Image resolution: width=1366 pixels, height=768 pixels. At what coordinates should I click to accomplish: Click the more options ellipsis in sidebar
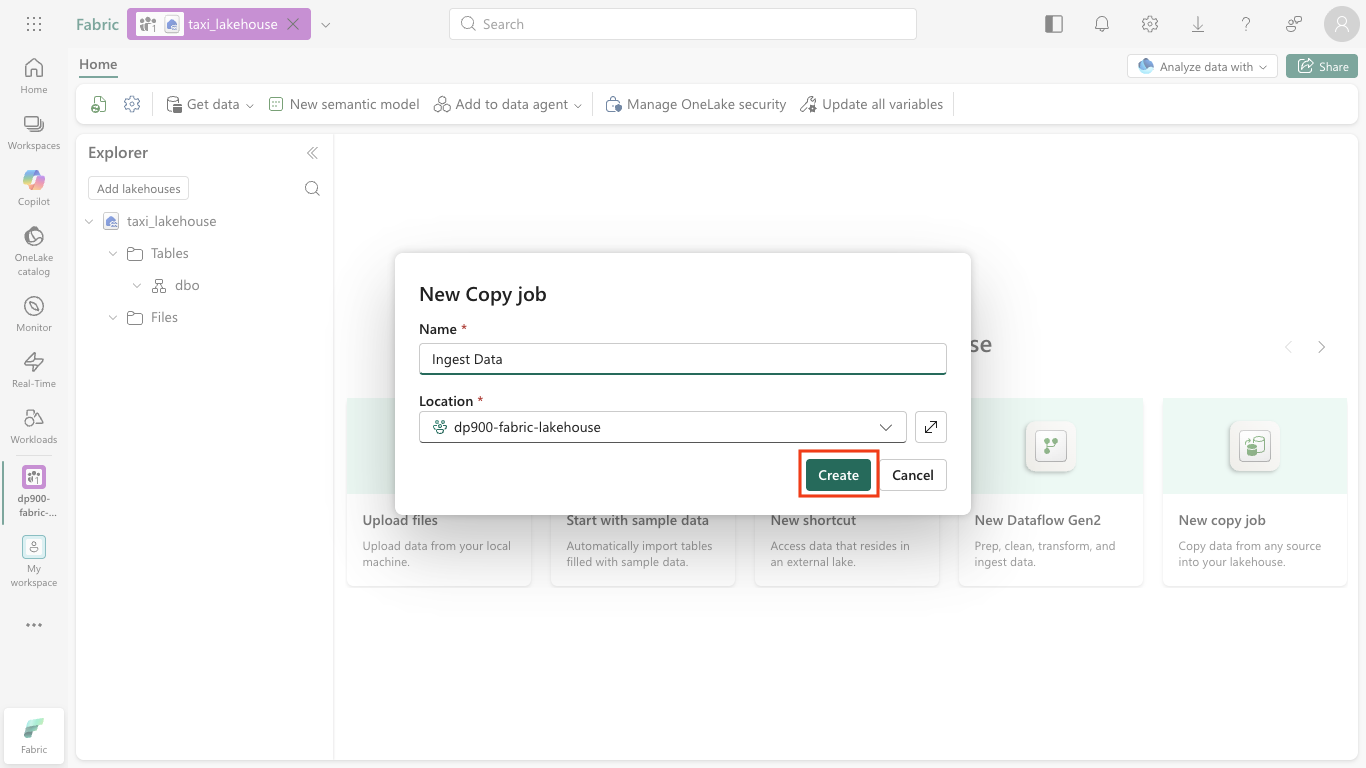(34, 625)
